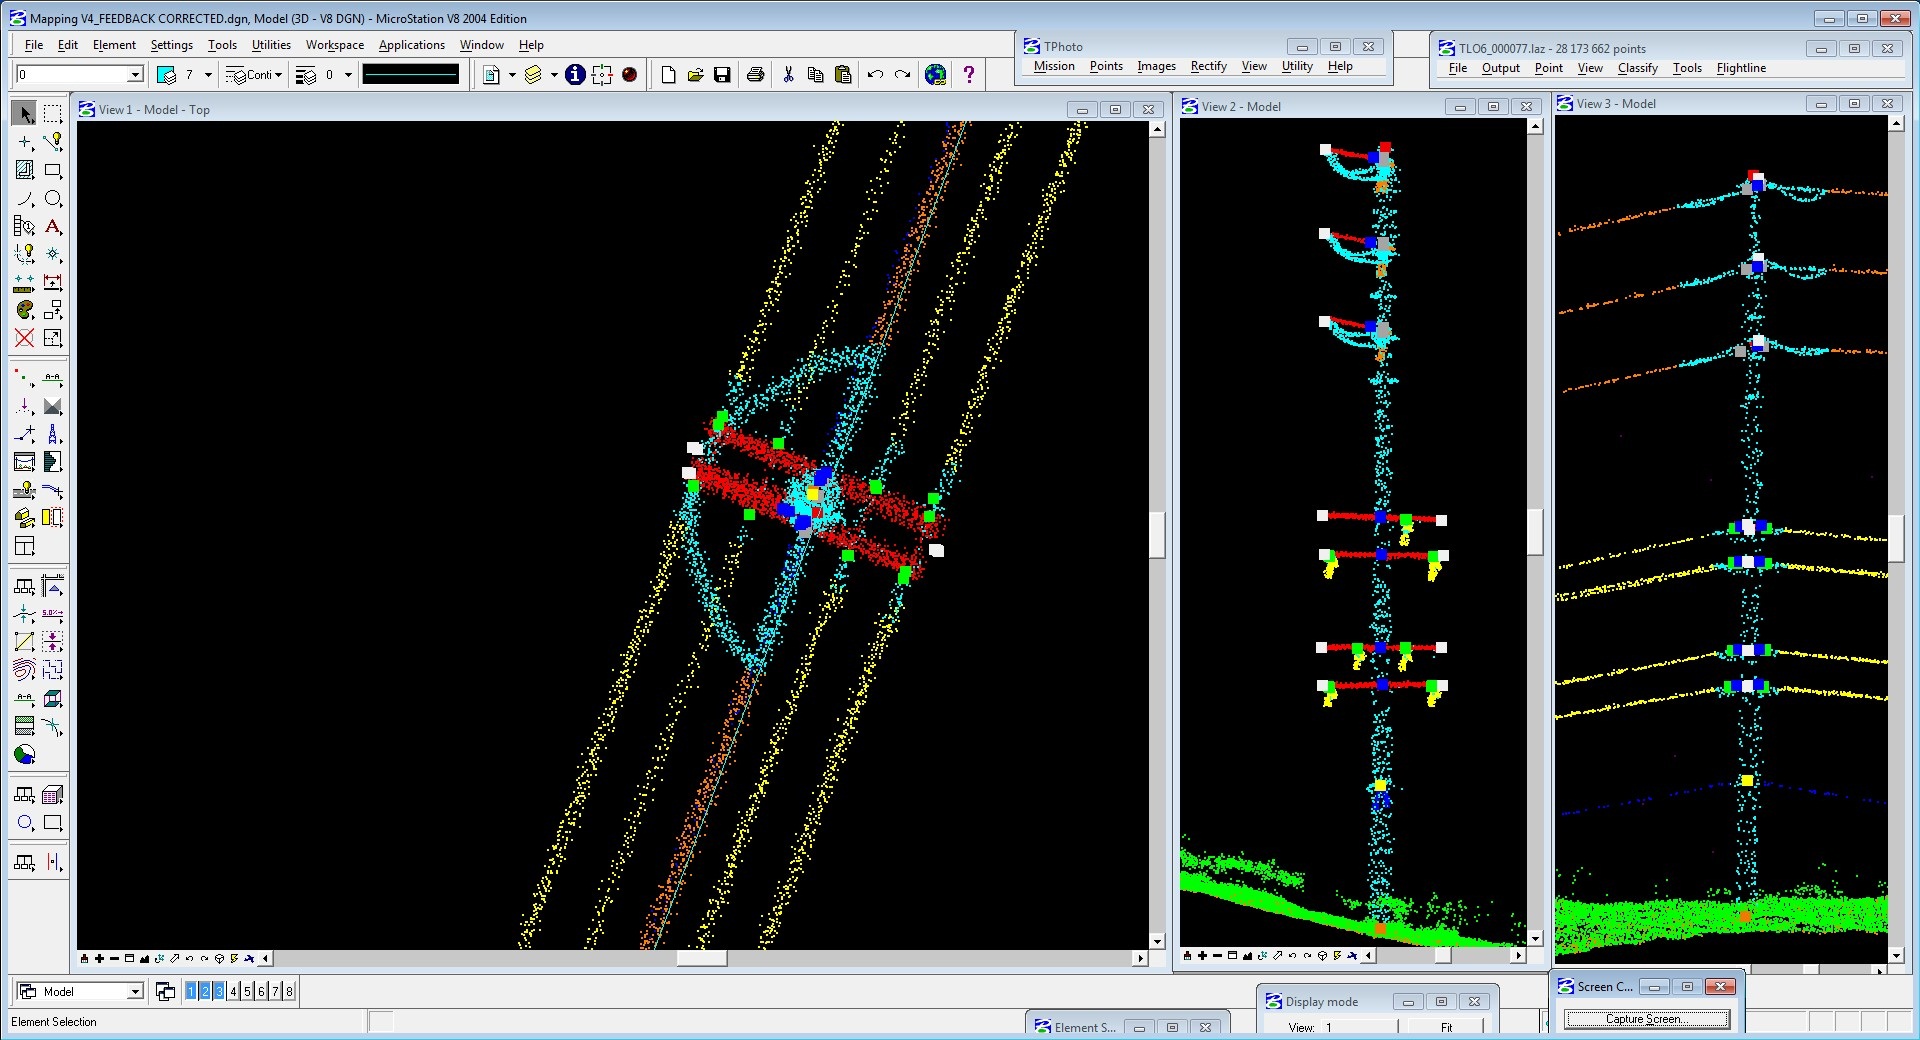Image resolution: width=1920 pixels, height=1040 pixels.
Task: Open the Element Information icon
Action: point(575,75)
